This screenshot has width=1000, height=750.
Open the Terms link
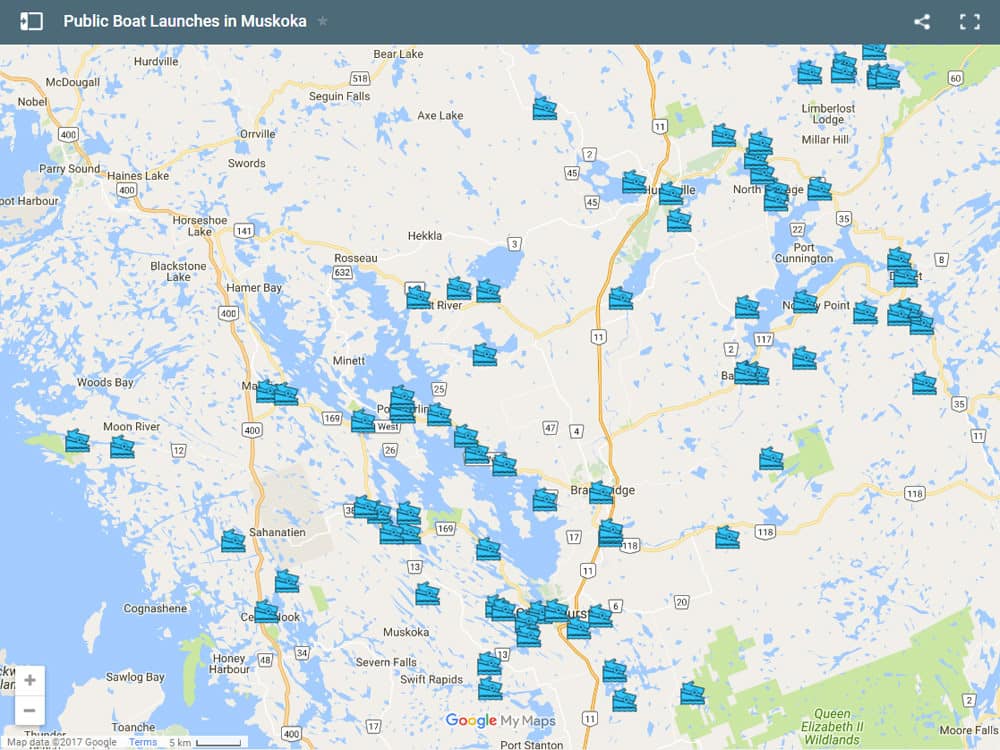tap(143, 742)
